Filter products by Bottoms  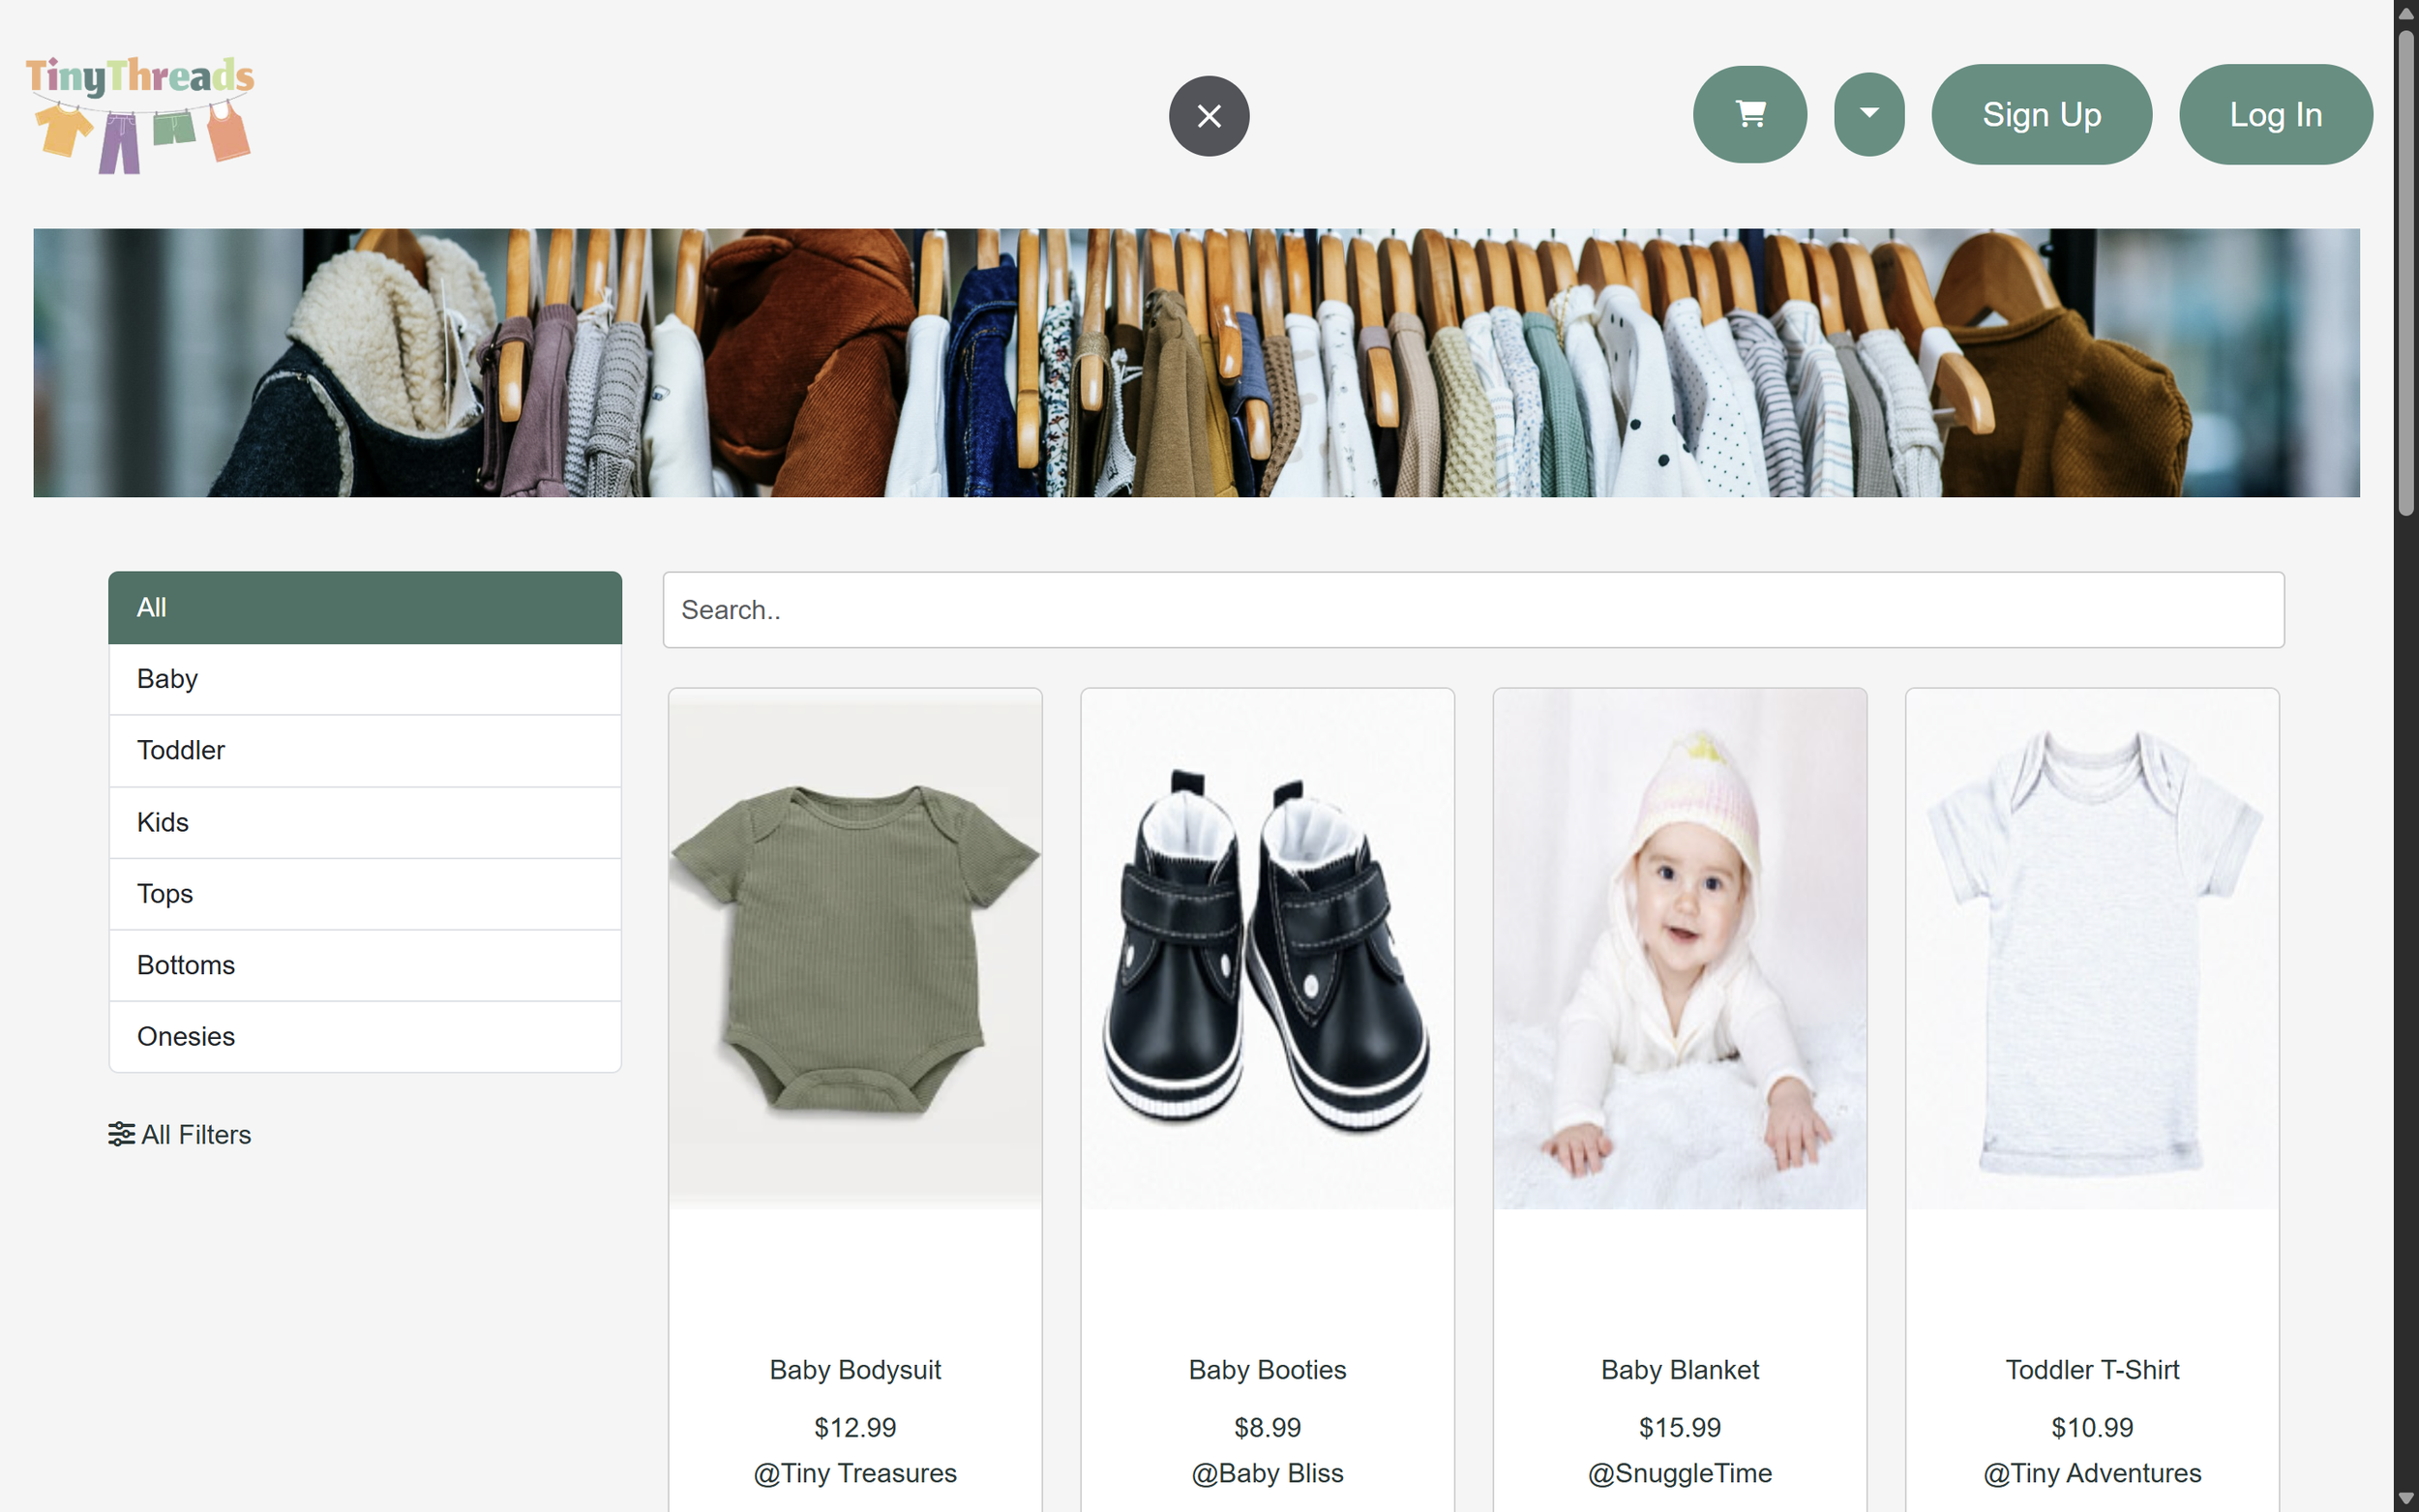click(365, 965)
